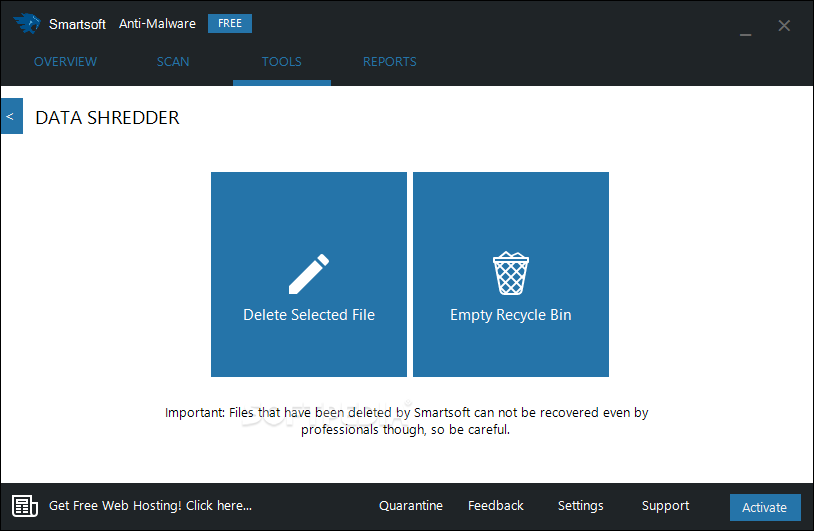Viewport: 814px width, 531px height.
Task: Click the newspaper icon in the footer
Action: point(25,506)
